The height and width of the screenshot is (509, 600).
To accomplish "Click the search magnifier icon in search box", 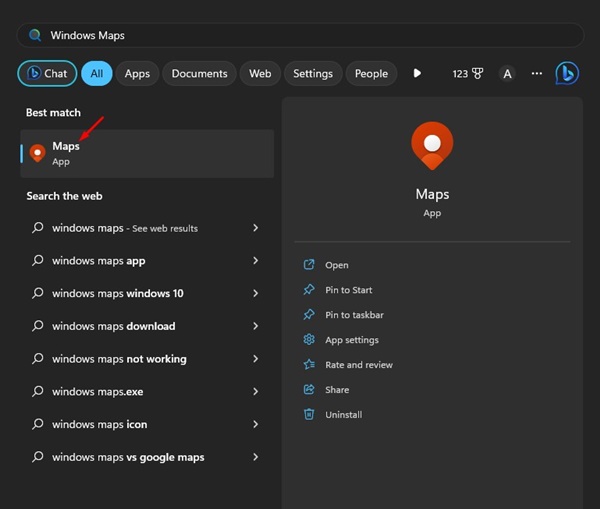I will click(x=35, y=35).
